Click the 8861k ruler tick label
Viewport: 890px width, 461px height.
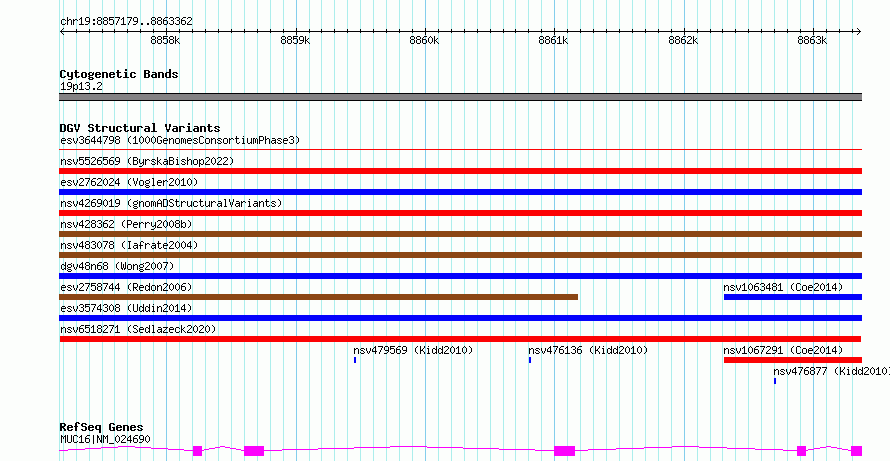tap(553, 40)
